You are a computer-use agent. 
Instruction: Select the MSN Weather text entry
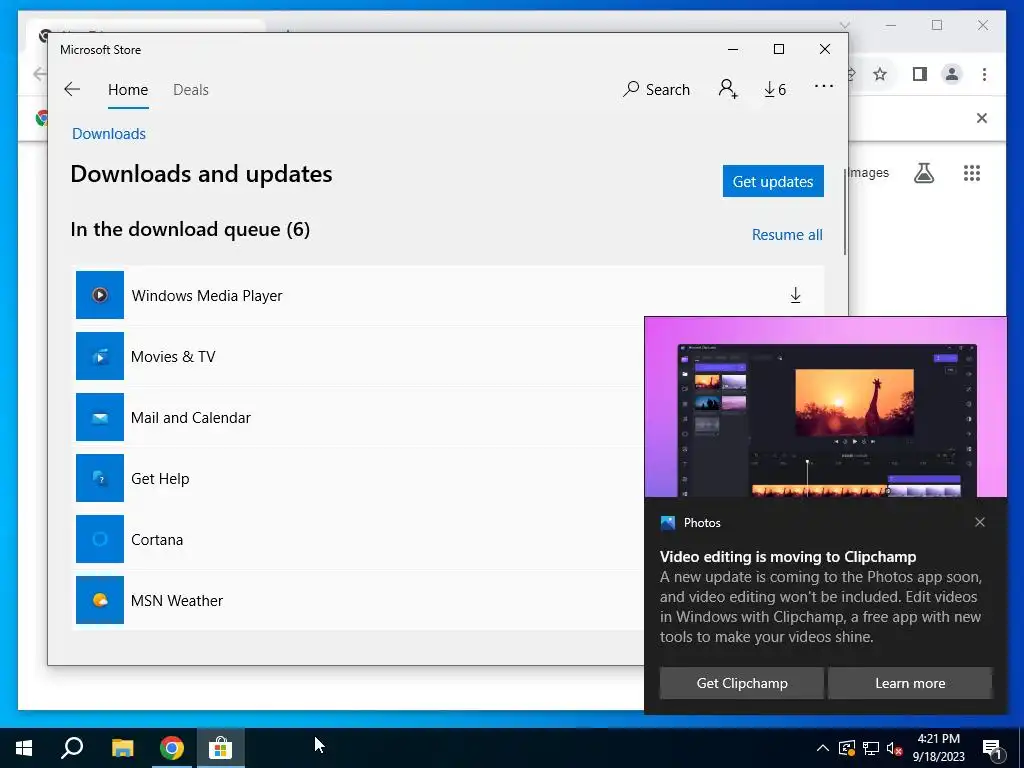177,600
